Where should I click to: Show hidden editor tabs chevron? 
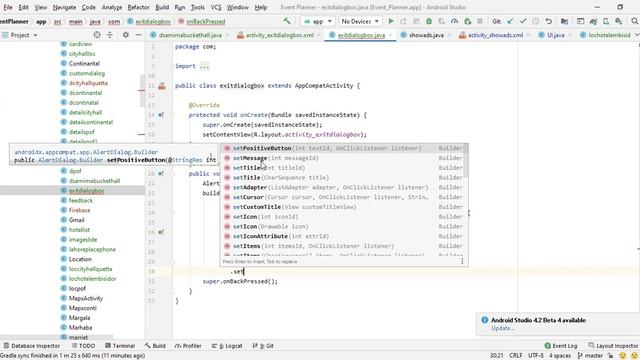click(637, 35)
